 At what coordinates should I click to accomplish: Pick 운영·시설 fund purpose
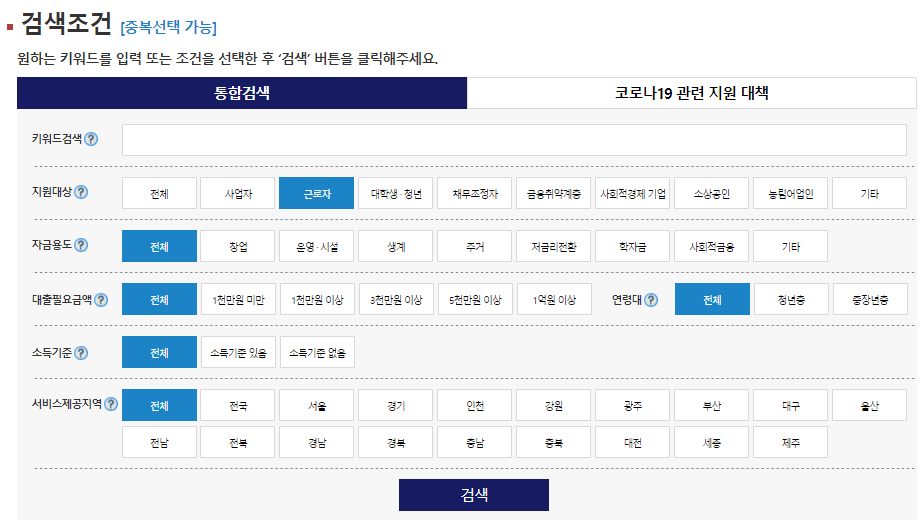(317, 246)
